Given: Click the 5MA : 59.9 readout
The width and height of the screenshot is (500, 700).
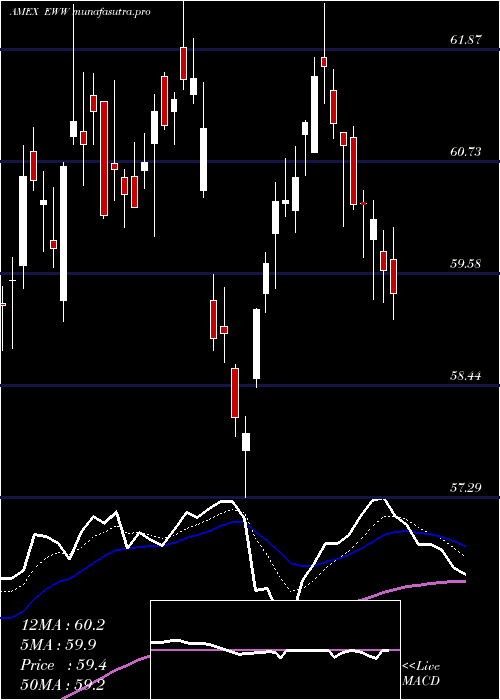Looking at the screenshot, I should 59,645.
